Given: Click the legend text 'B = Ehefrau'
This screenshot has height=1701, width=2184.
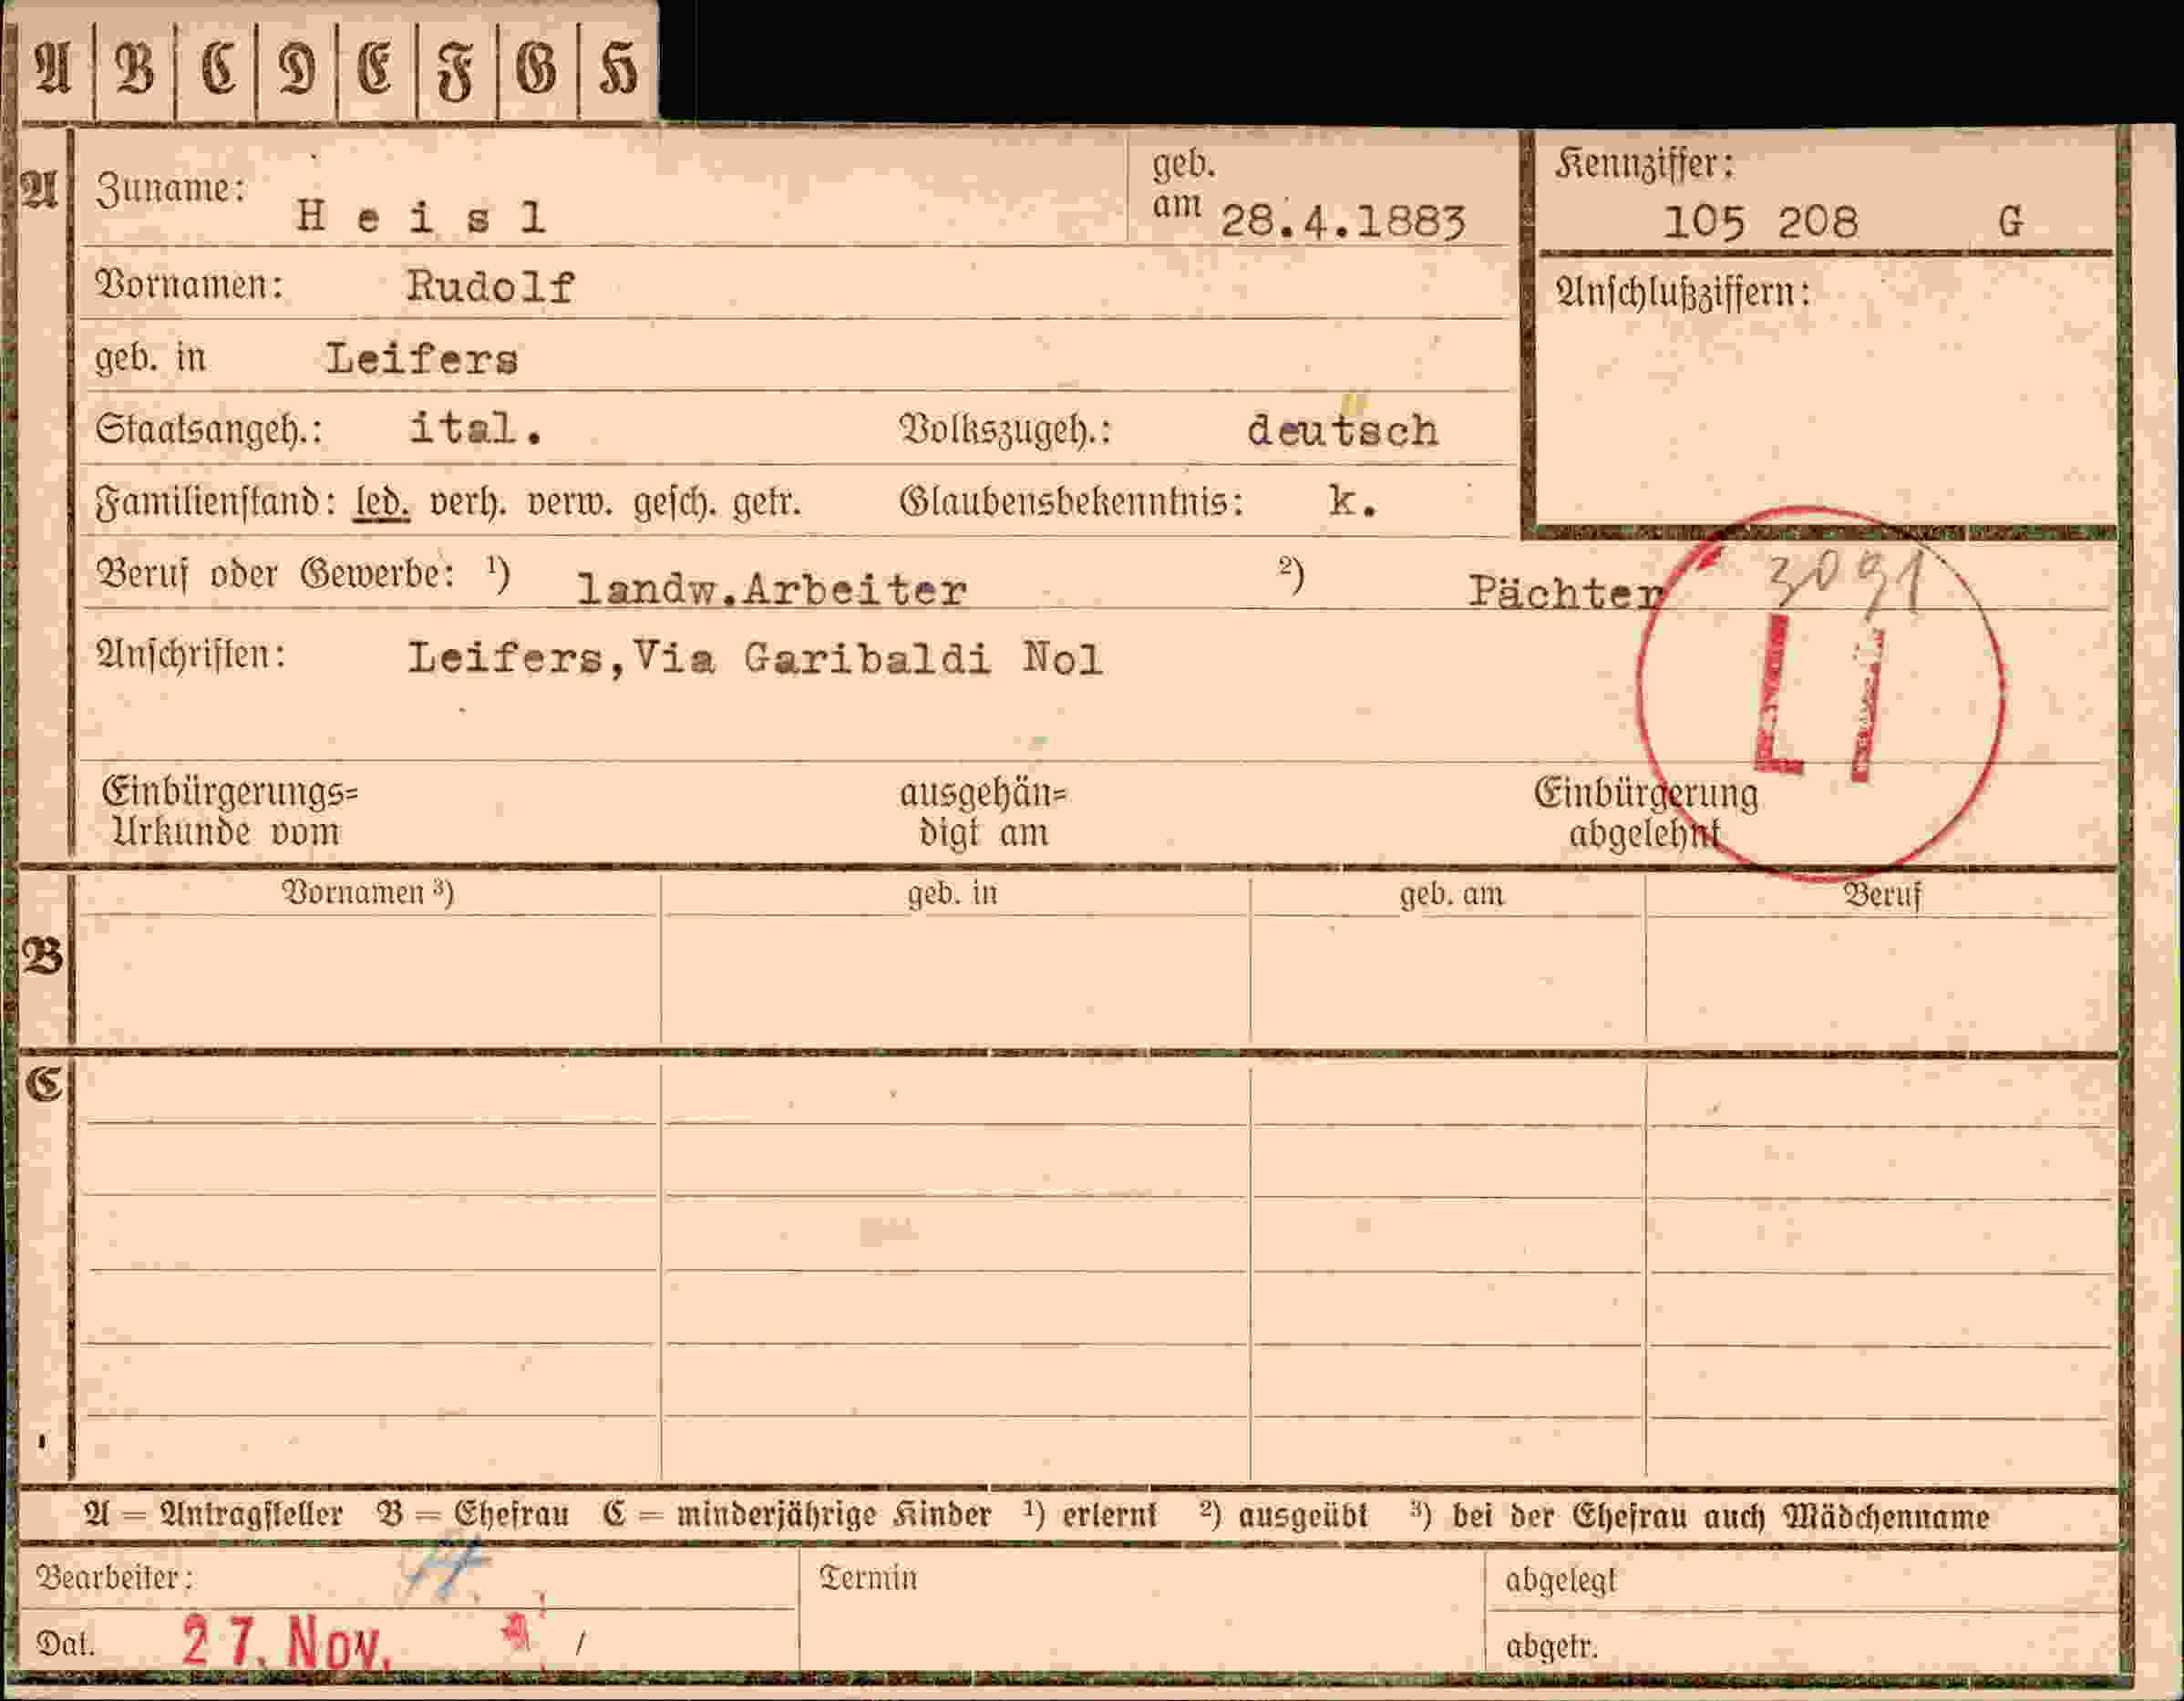Looking at the screenshot, I should click(x=472, y=1515).
